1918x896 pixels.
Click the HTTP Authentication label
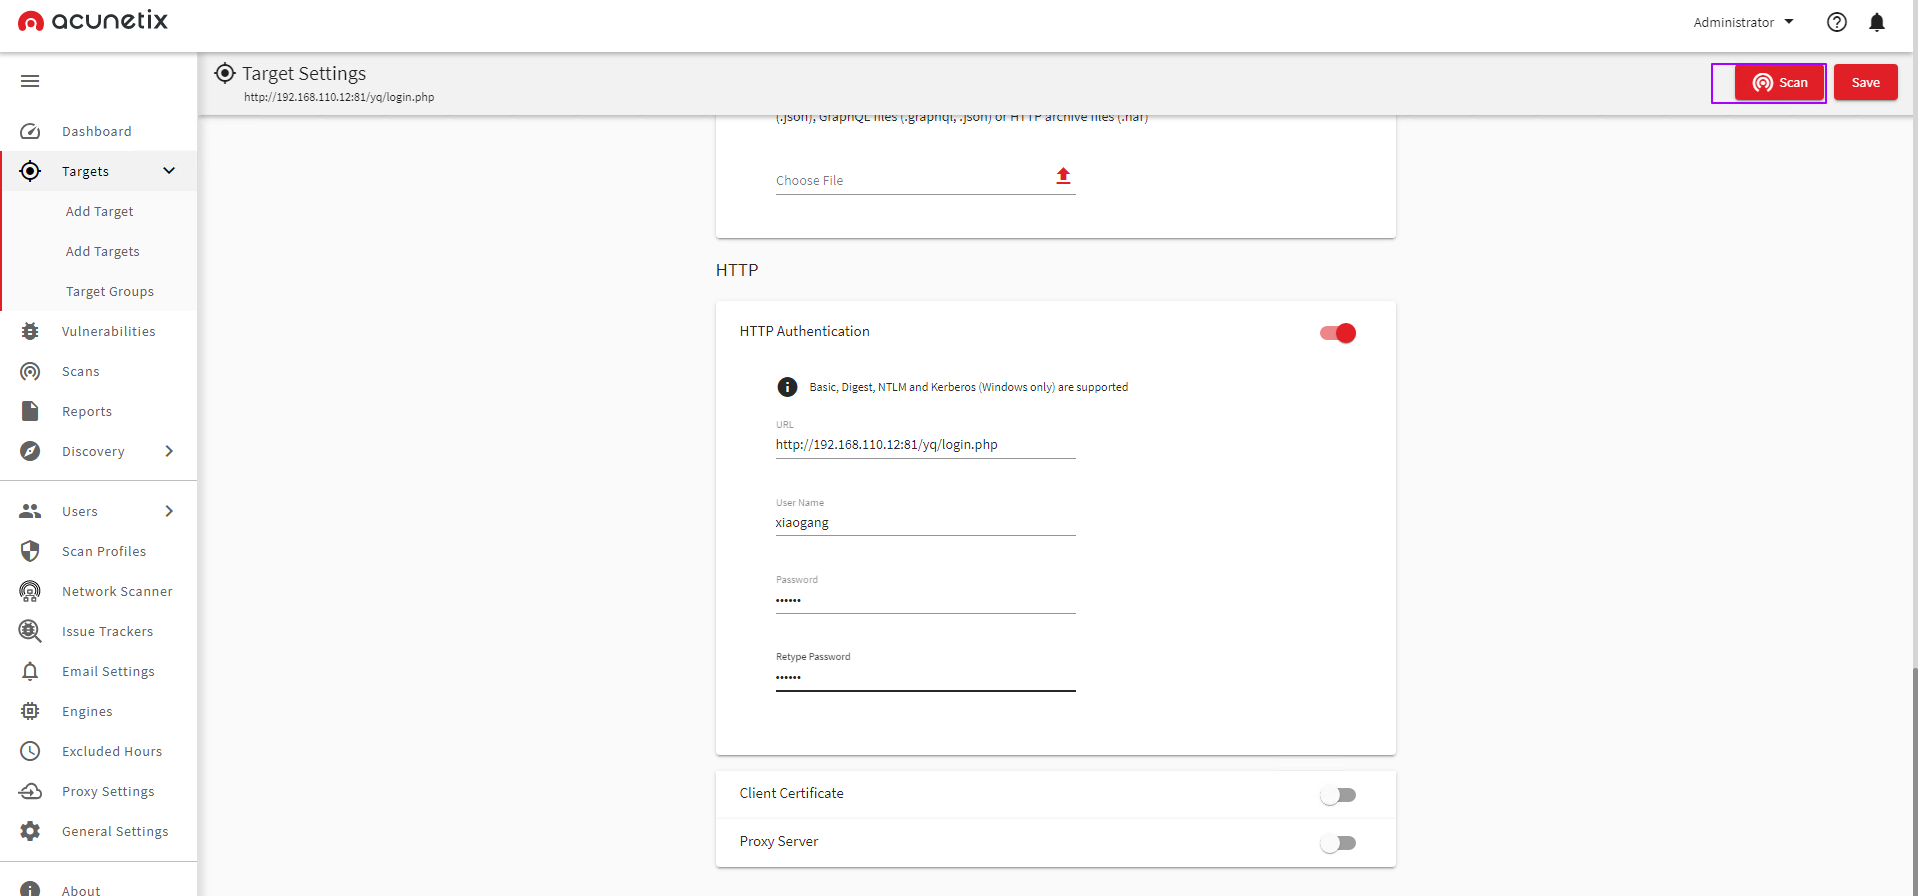coord(805,331)
